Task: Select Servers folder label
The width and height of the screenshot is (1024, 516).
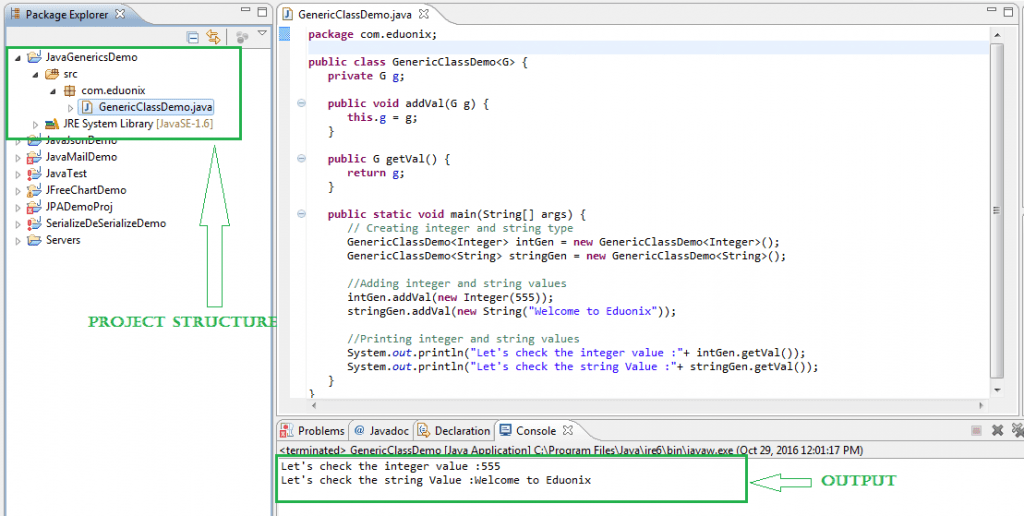Action: click(x=63, y=240)
